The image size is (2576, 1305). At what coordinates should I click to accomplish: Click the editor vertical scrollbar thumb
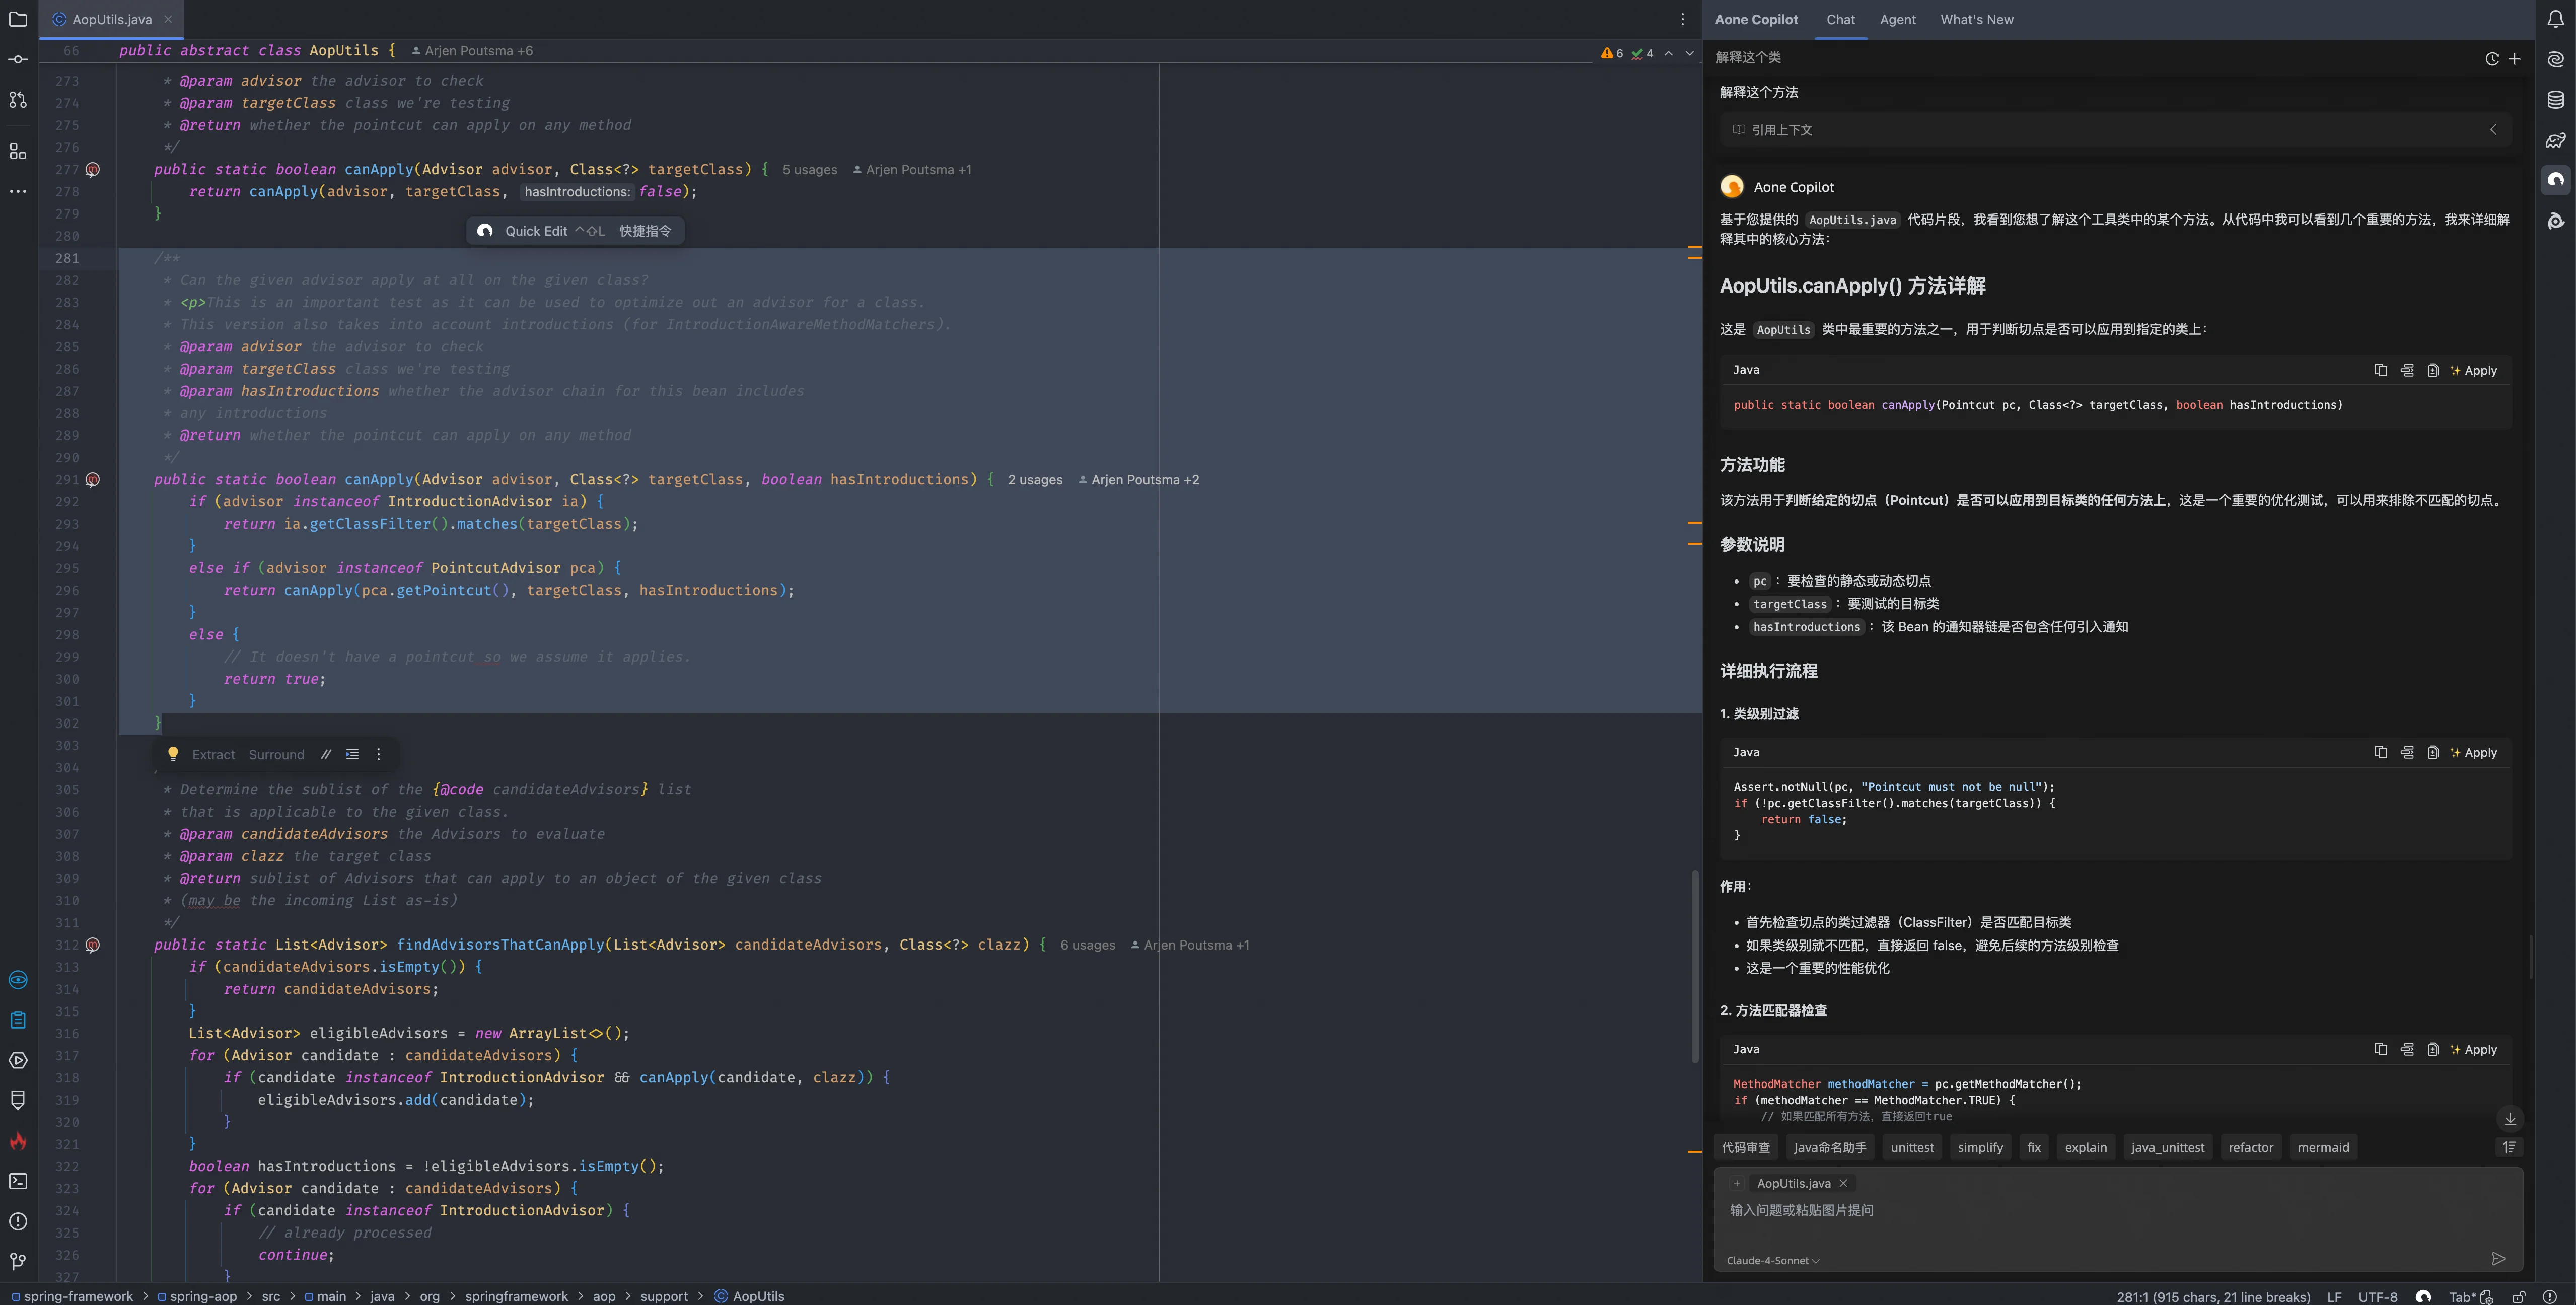(x=1694, y=965)
